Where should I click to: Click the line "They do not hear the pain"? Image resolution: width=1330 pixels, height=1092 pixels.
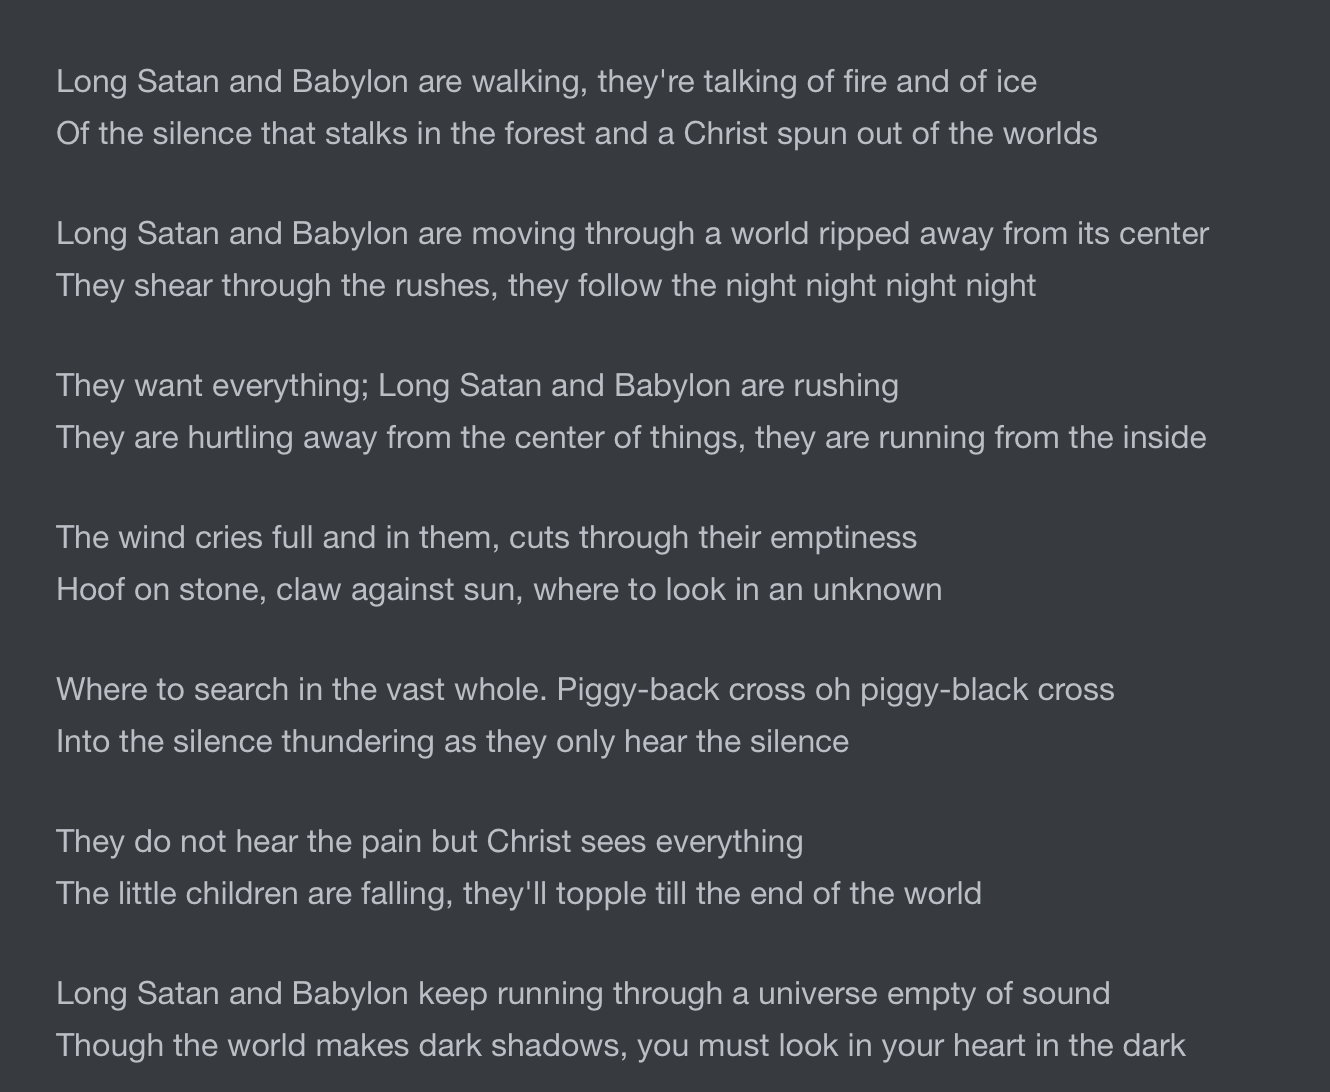point(429,841)
